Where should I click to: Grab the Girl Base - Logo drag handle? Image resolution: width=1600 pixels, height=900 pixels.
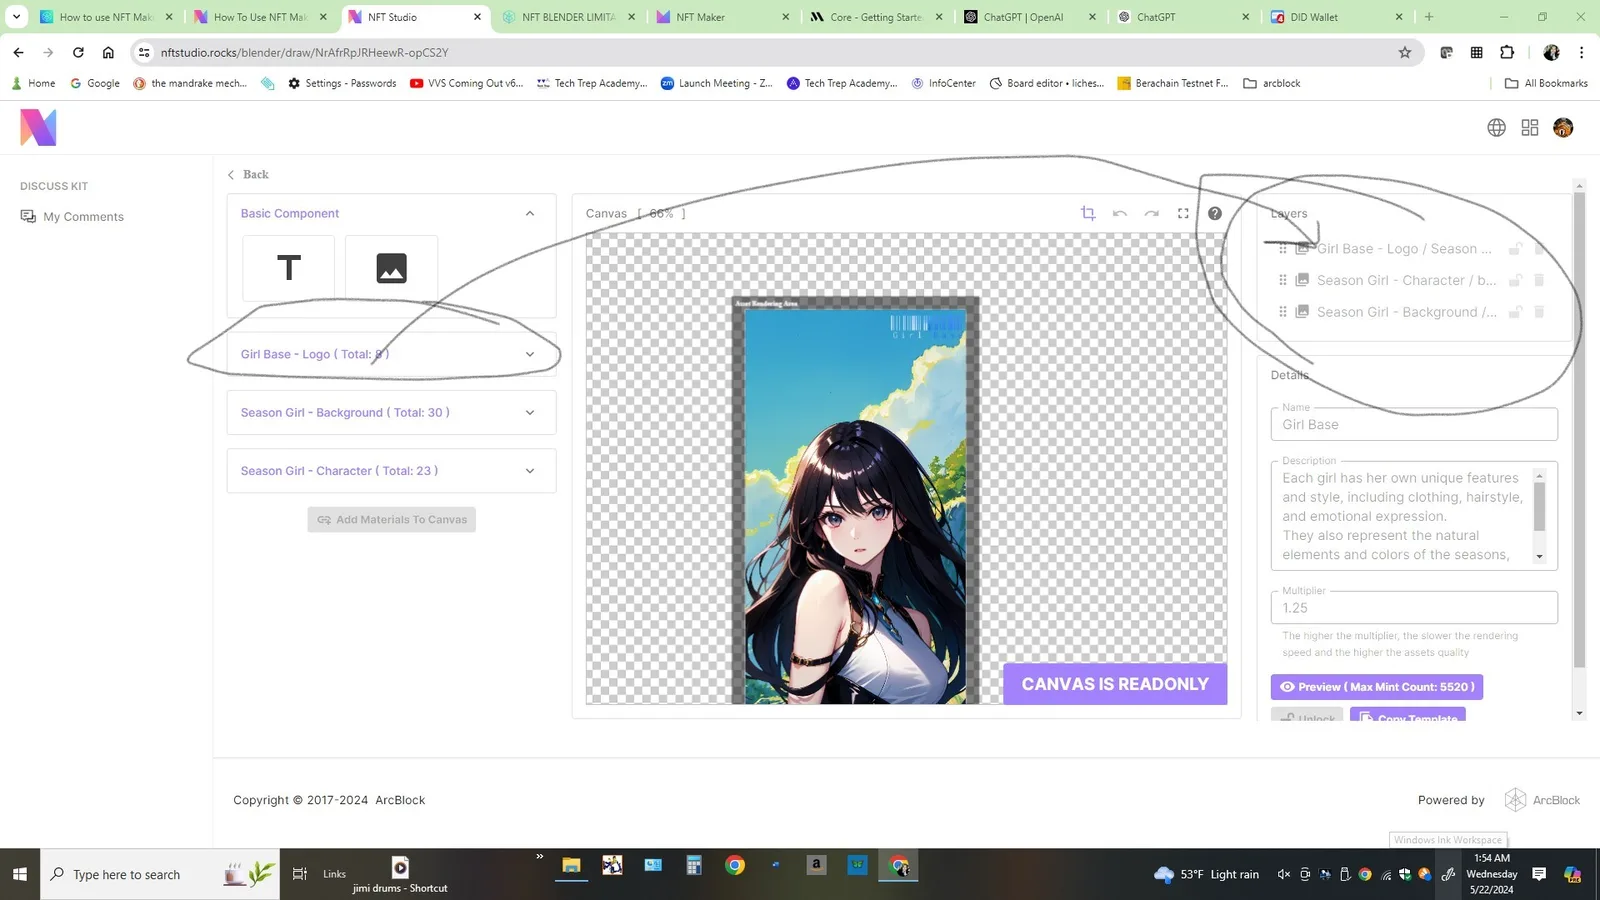pyautogui.click(x=1283, y=249)
